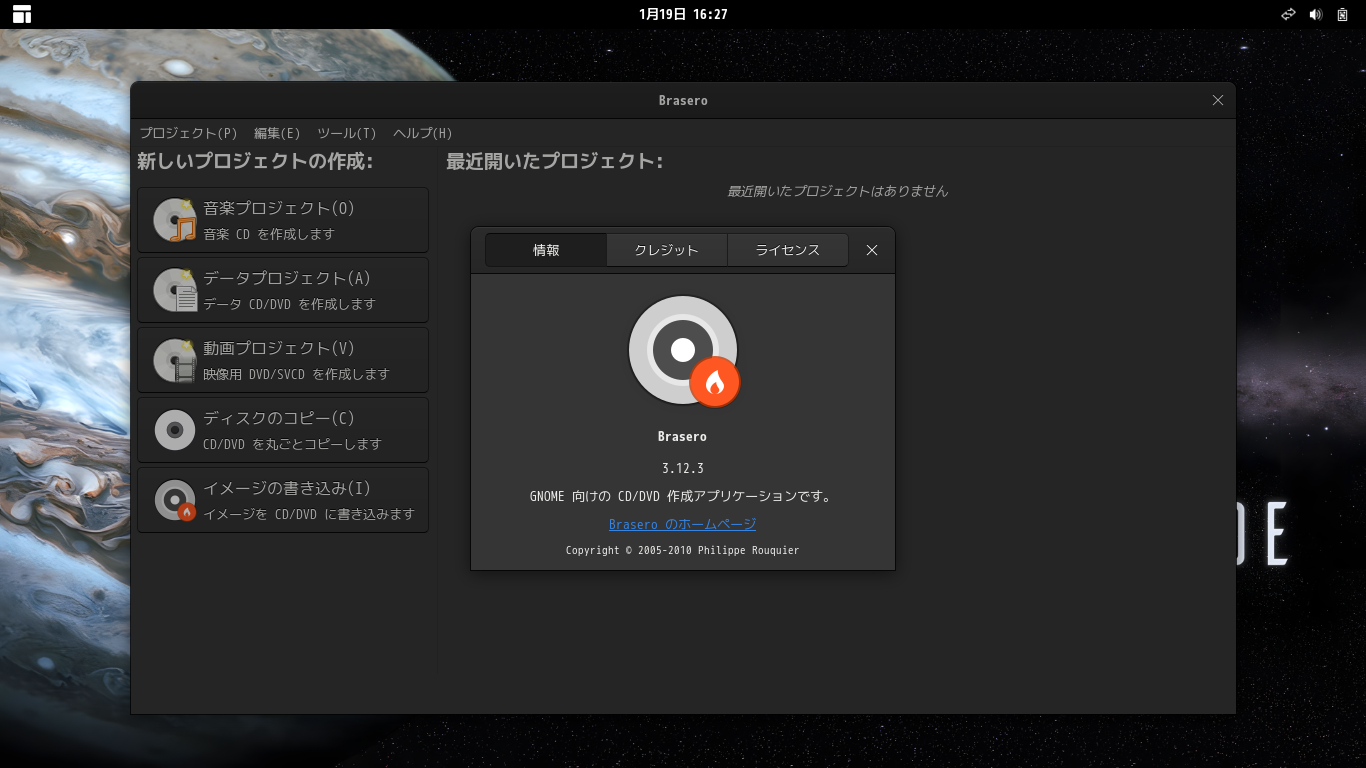The image size is (1366, 768).
Task: Close the Brasero main window
Action: (1218, 100)
